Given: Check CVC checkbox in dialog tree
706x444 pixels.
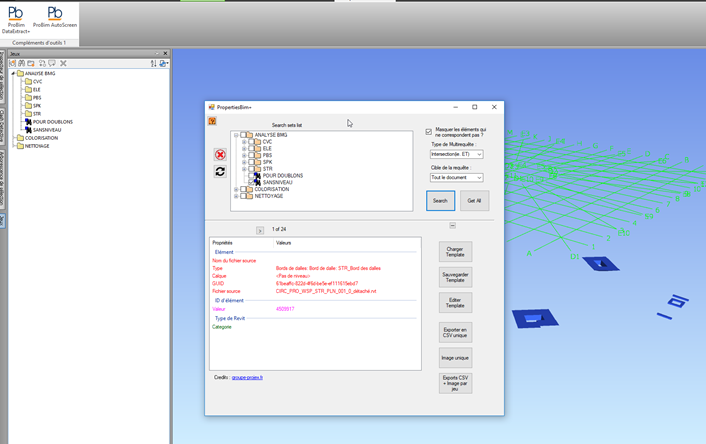Looking at the screenshot, I should 251,142.
